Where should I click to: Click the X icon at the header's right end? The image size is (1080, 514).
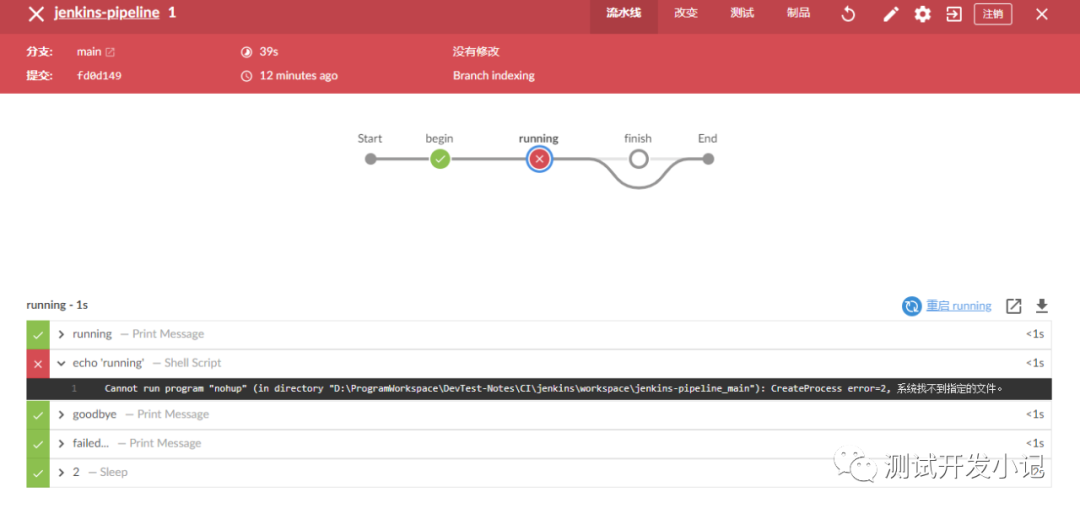[1042, 14]
